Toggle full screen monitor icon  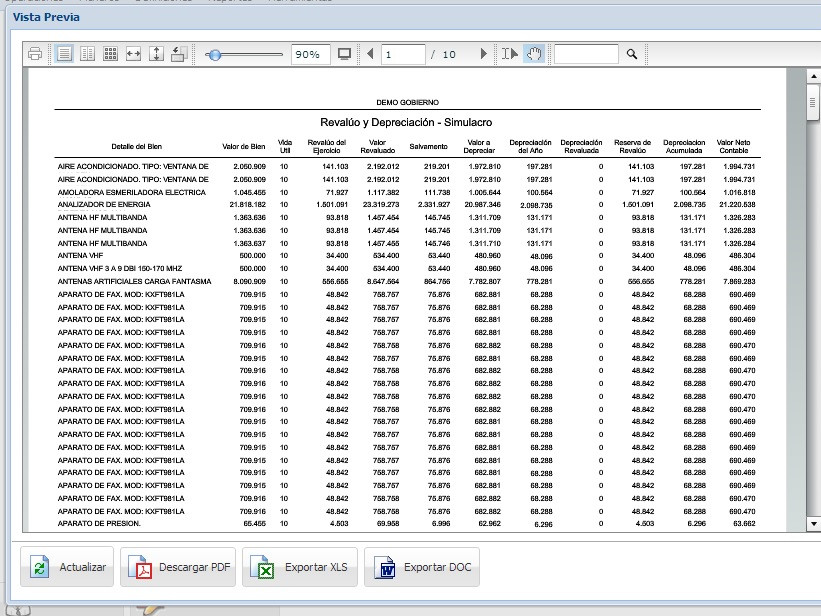pos(344,54)
